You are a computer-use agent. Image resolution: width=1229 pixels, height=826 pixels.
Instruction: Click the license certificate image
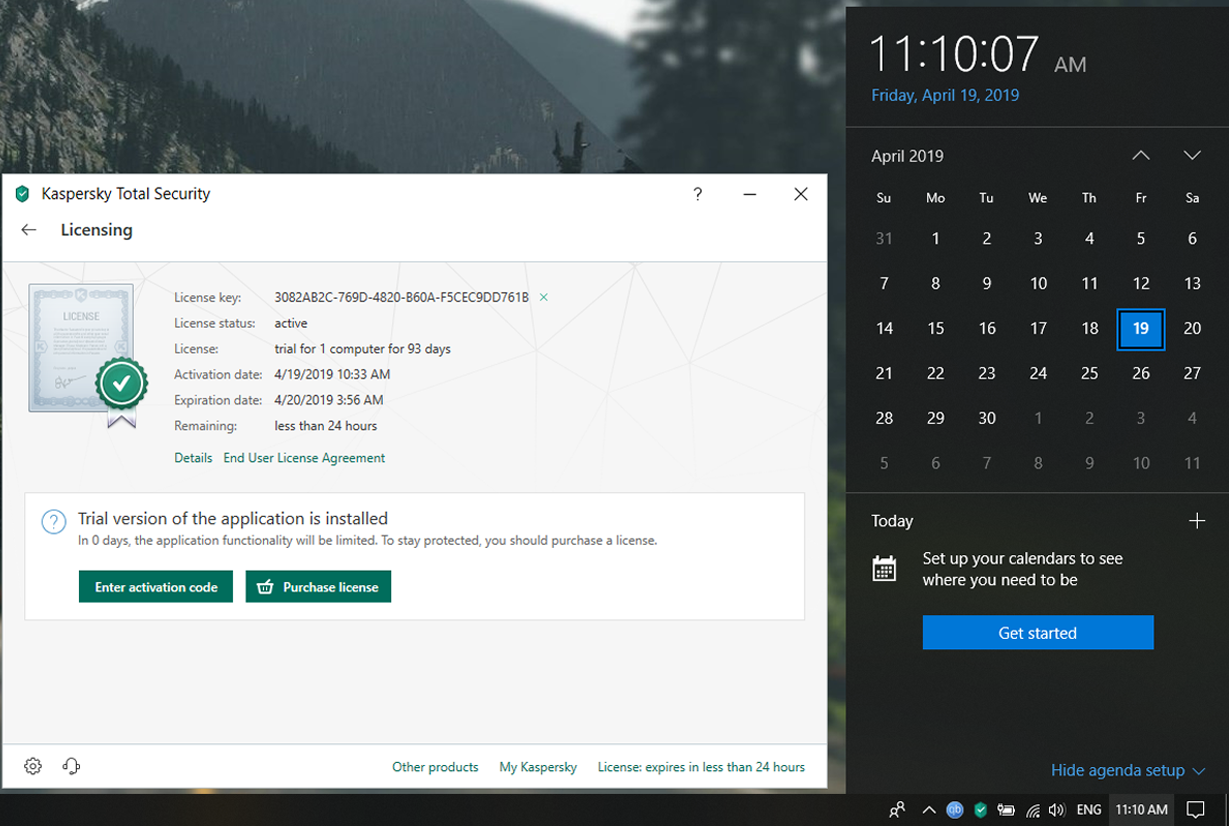click(x=88, y=356)
